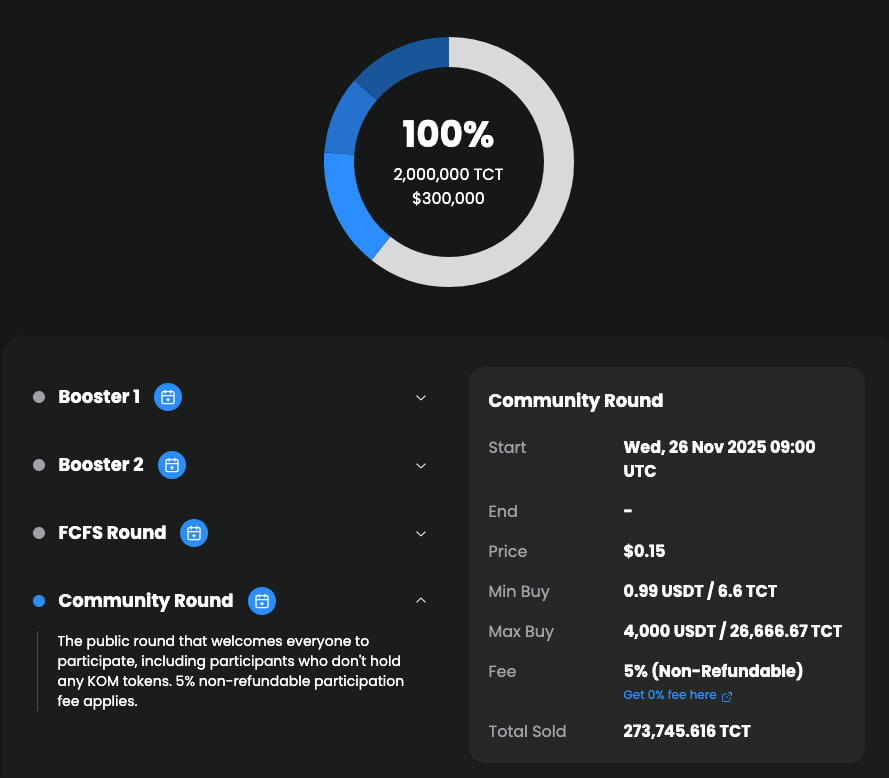Expand the Booster 2 chevron
The image size is (889, 778).
point(421,466)
